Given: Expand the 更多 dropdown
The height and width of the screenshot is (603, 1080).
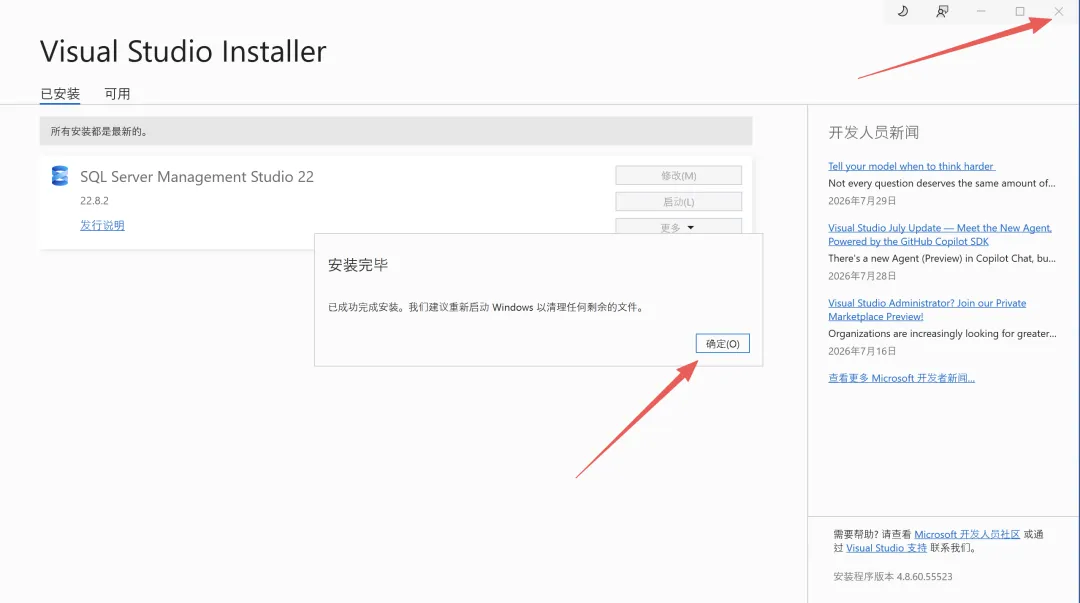Looking at the screenshot, I should pos(678,227).
